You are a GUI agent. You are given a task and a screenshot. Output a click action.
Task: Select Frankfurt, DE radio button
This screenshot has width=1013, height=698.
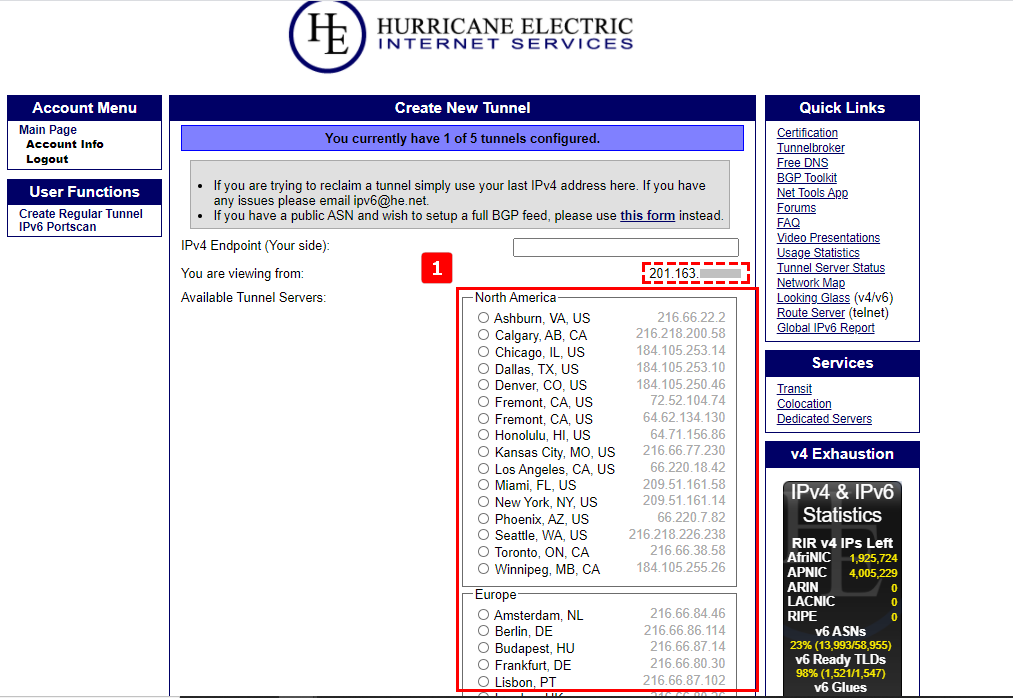(x=484, y=665)
